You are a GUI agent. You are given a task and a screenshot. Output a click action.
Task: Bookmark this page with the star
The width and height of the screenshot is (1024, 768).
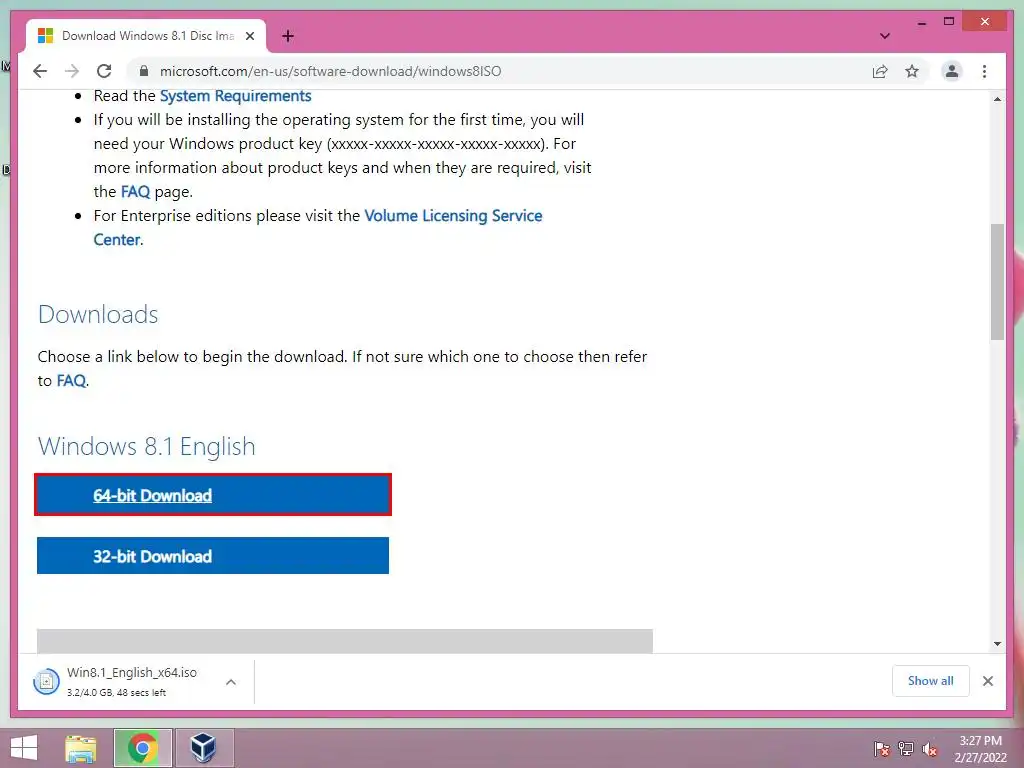click(x=912, y=71)
